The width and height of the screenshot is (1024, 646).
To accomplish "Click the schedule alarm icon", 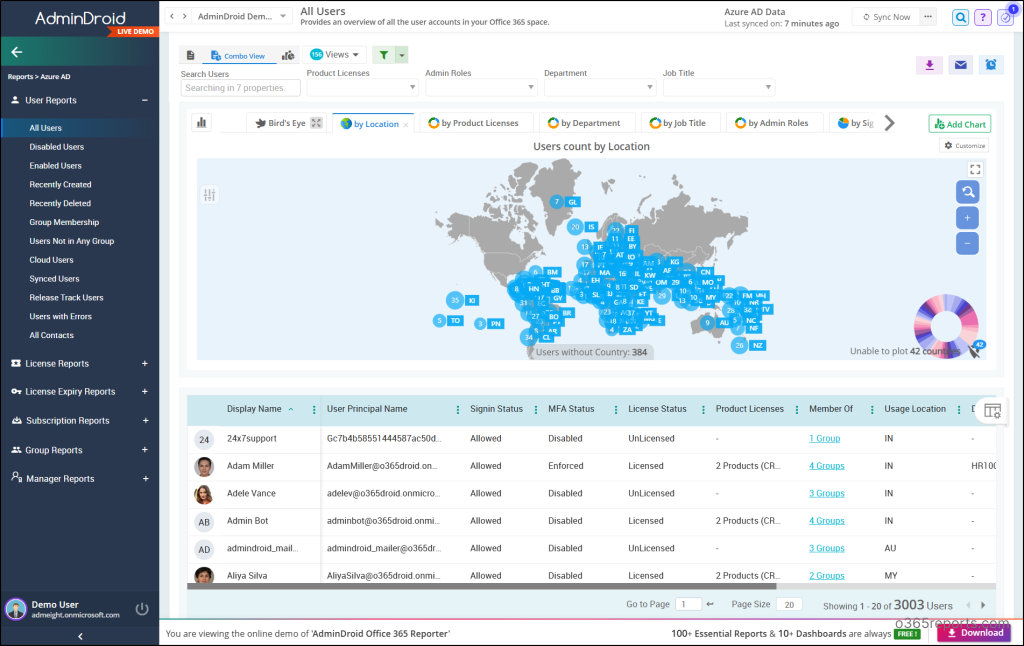I will (x=991, y=65).
